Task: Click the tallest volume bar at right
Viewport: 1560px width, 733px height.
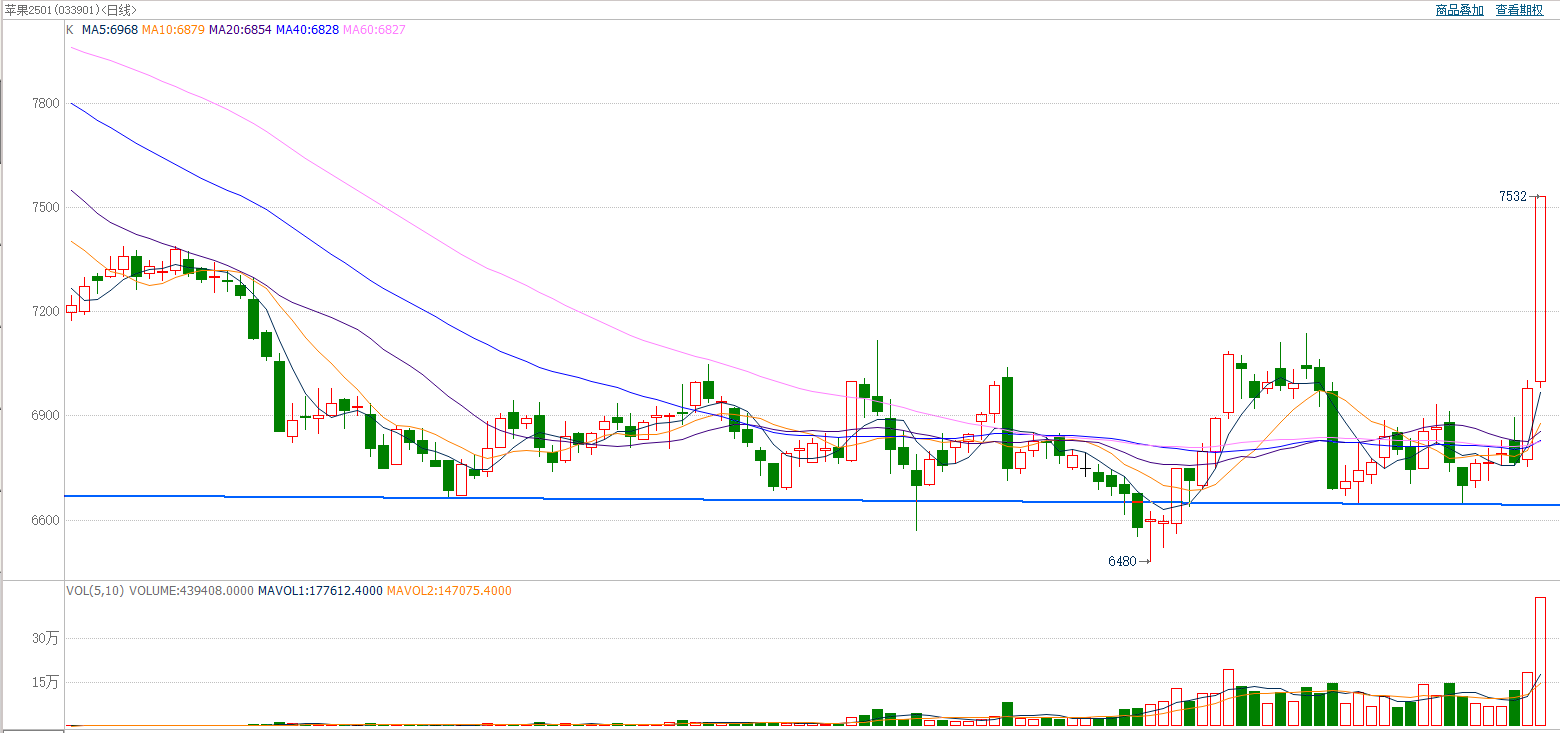Action: click(1541, 661)
